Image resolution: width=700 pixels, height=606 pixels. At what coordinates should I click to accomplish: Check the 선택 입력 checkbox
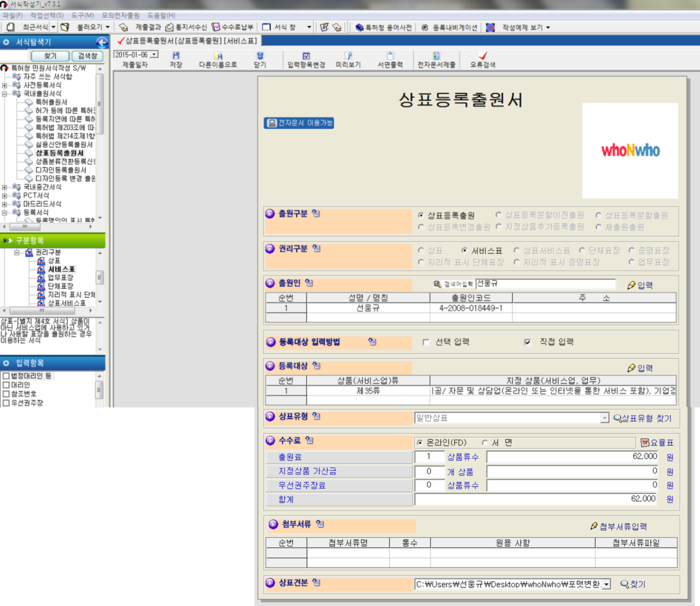coord(426,341)
